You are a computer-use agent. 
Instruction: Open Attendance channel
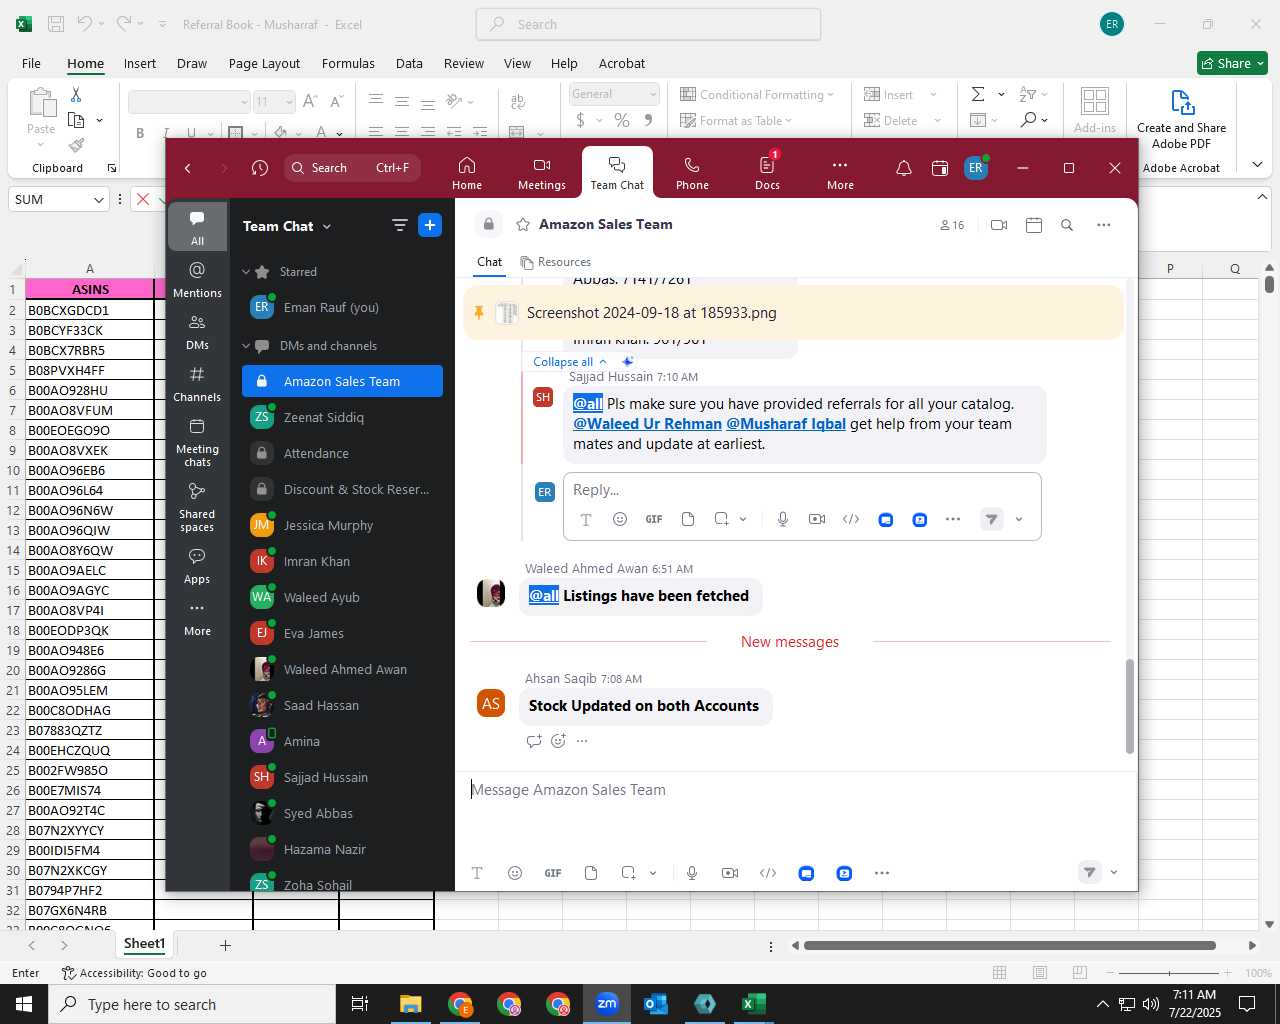[x=342, y=454]
